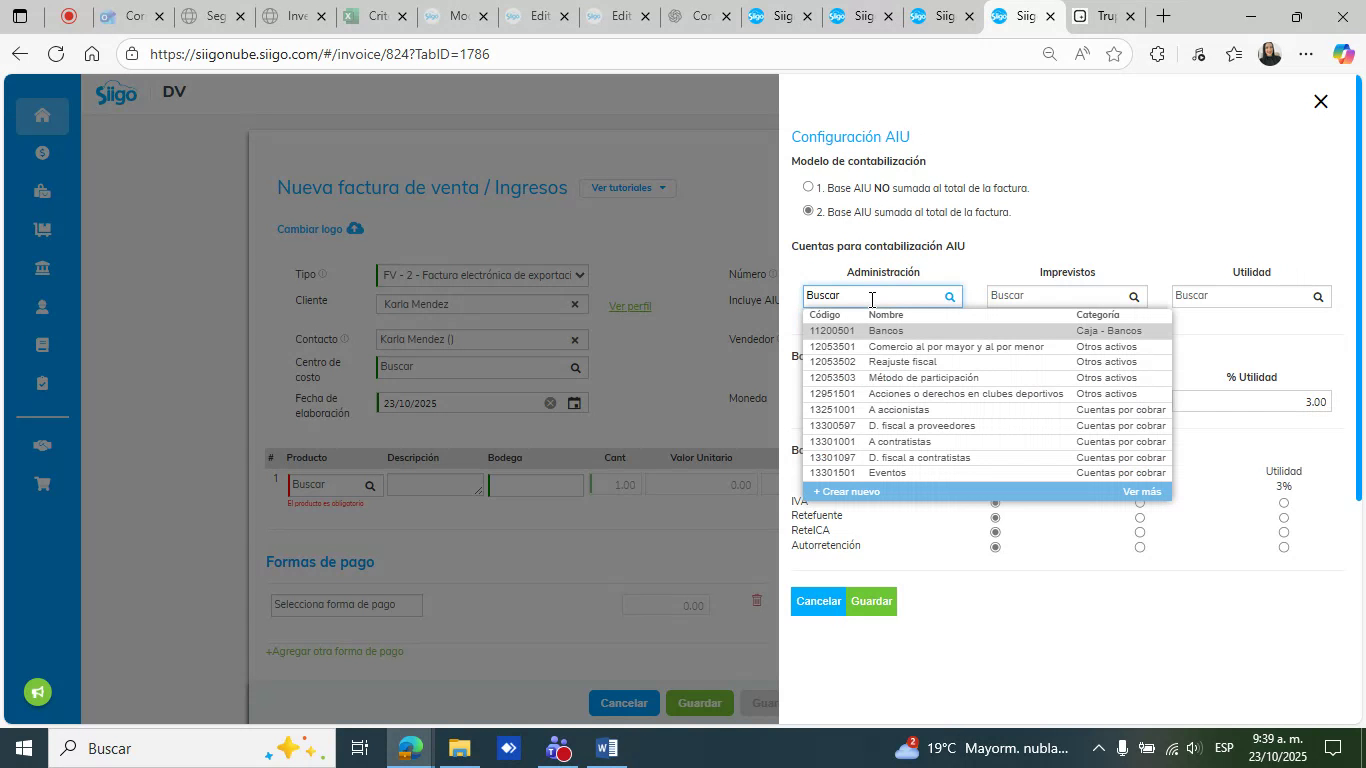Open the Tipo invoice type dropdown
1366x768 pixels.
(482, 275)
